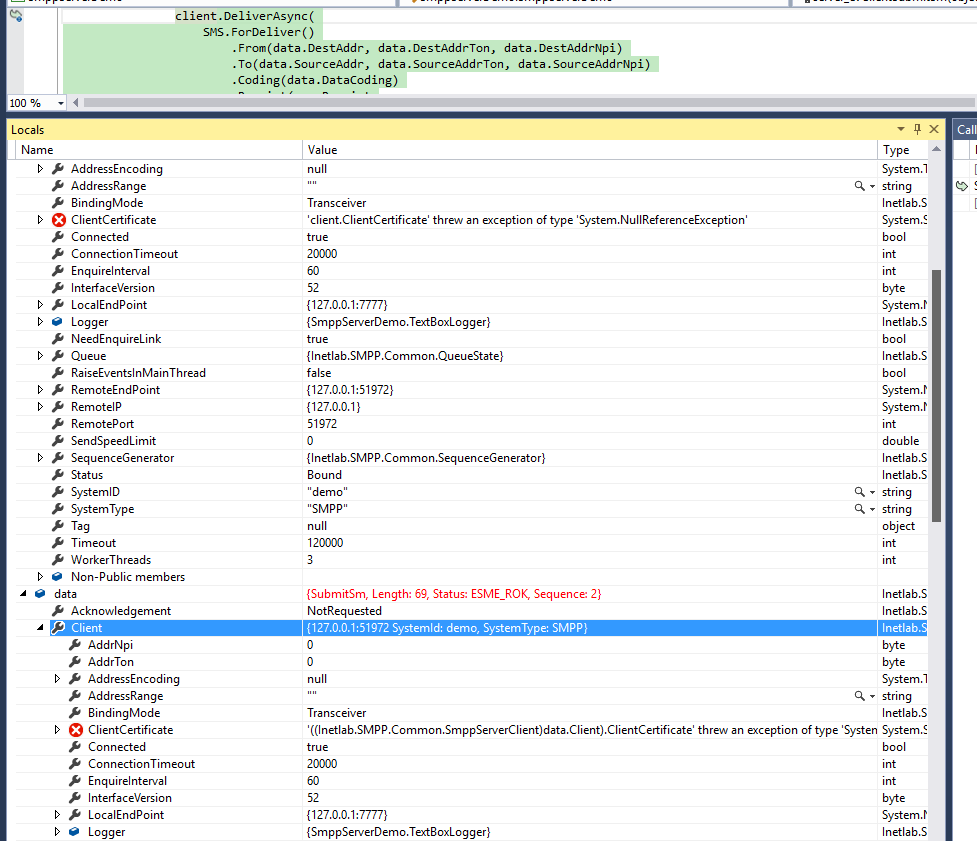The height and width of the screenshot is (841, 977).
Task: Expand the Queue node in Locals
Action: pos(40,355)
